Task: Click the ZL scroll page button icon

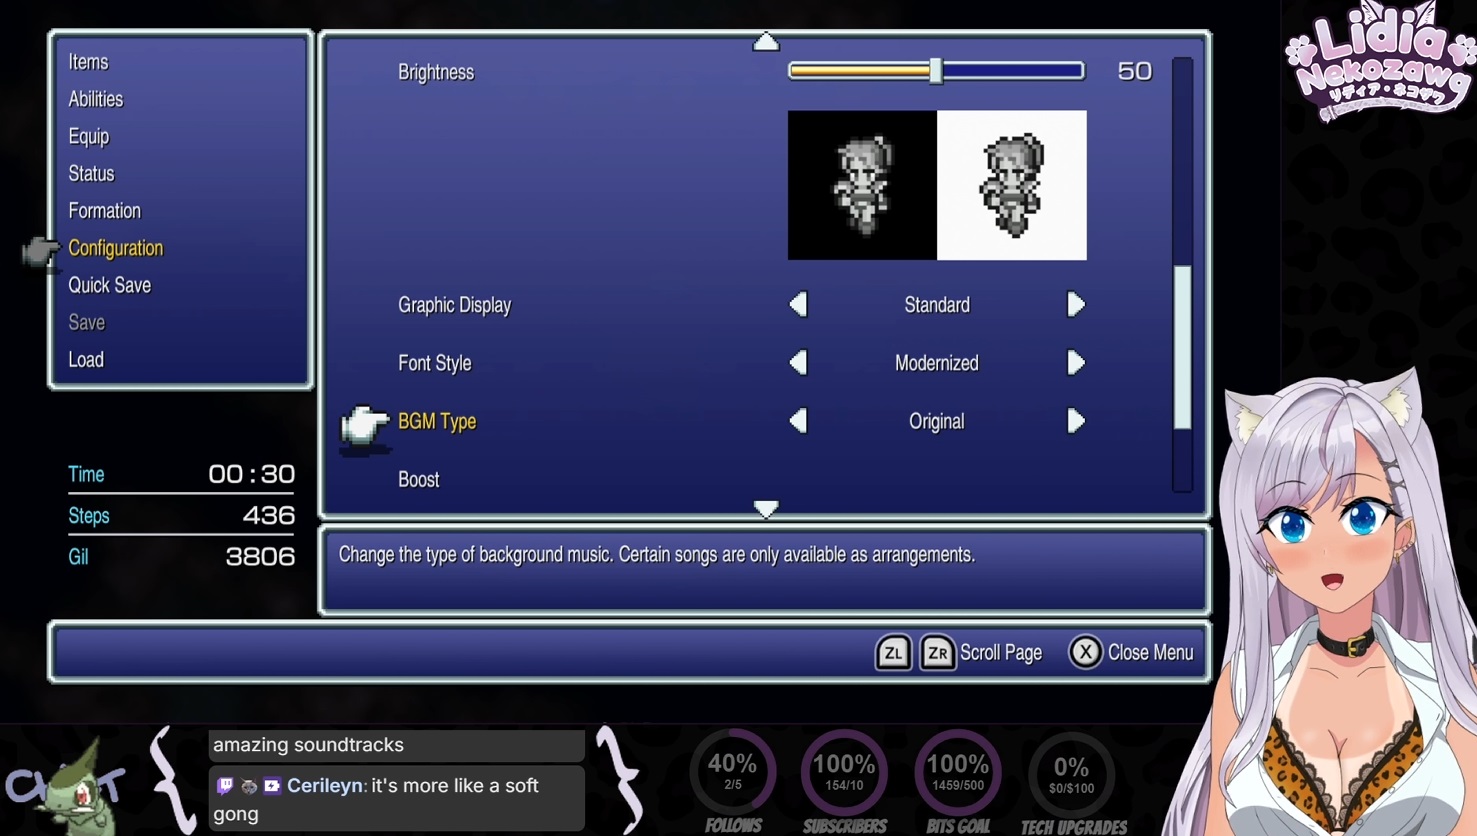Action: (x=892, y=653)
